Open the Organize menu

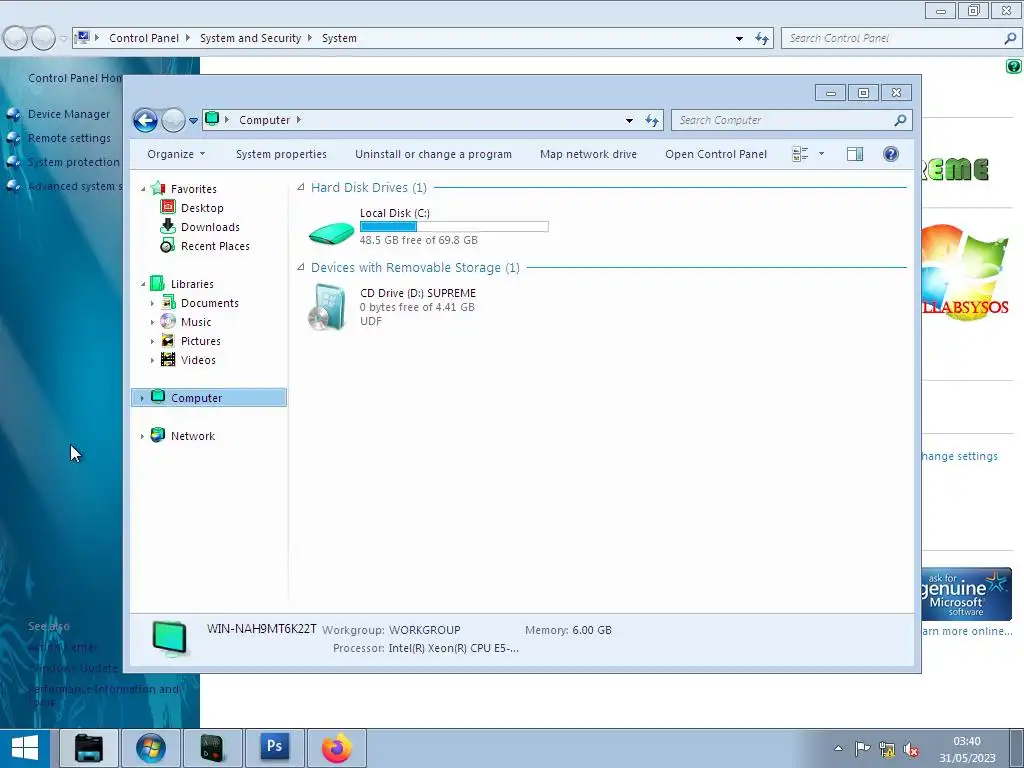coord(176,154)
